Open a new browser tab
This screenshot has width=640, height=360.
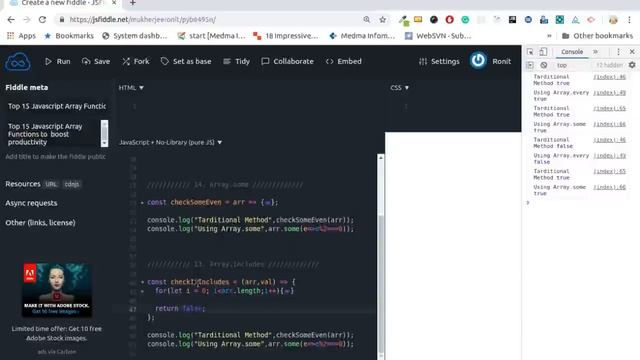133,3
